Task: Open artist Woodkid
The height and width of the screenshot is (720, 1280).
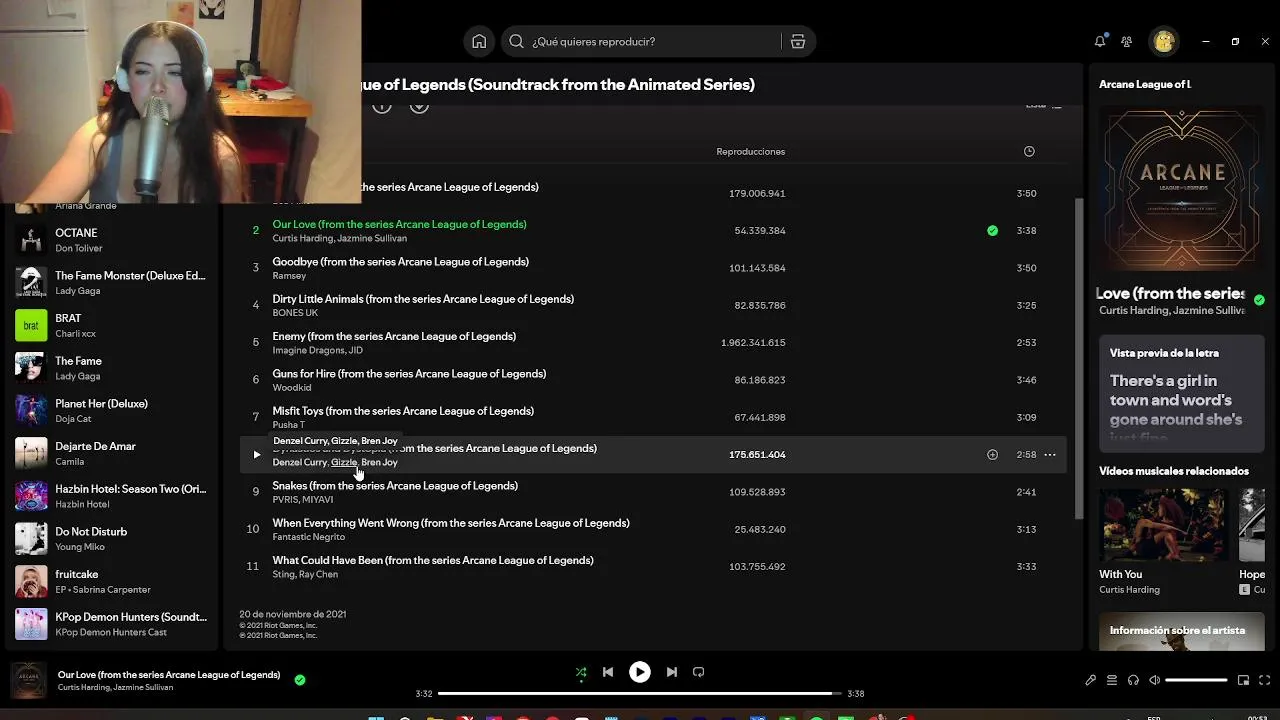Action: point(292,388)
